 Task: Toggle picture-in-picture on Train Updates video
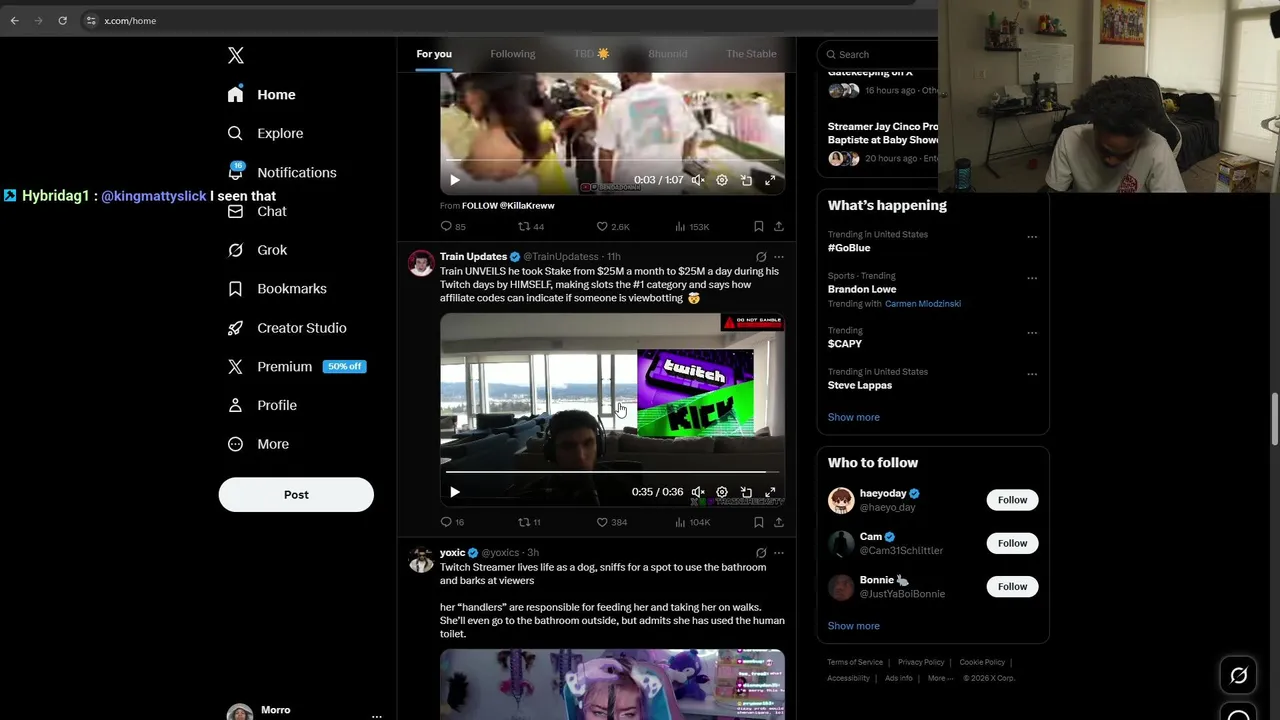746,492
